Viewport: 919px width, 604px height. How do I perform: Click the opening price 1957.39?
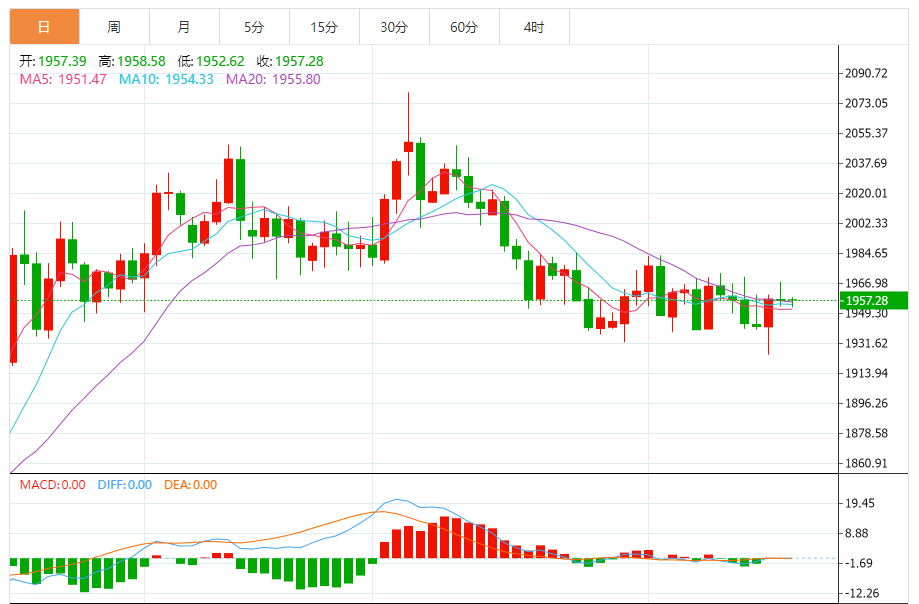pyautogui.click(x=62, y=61)
